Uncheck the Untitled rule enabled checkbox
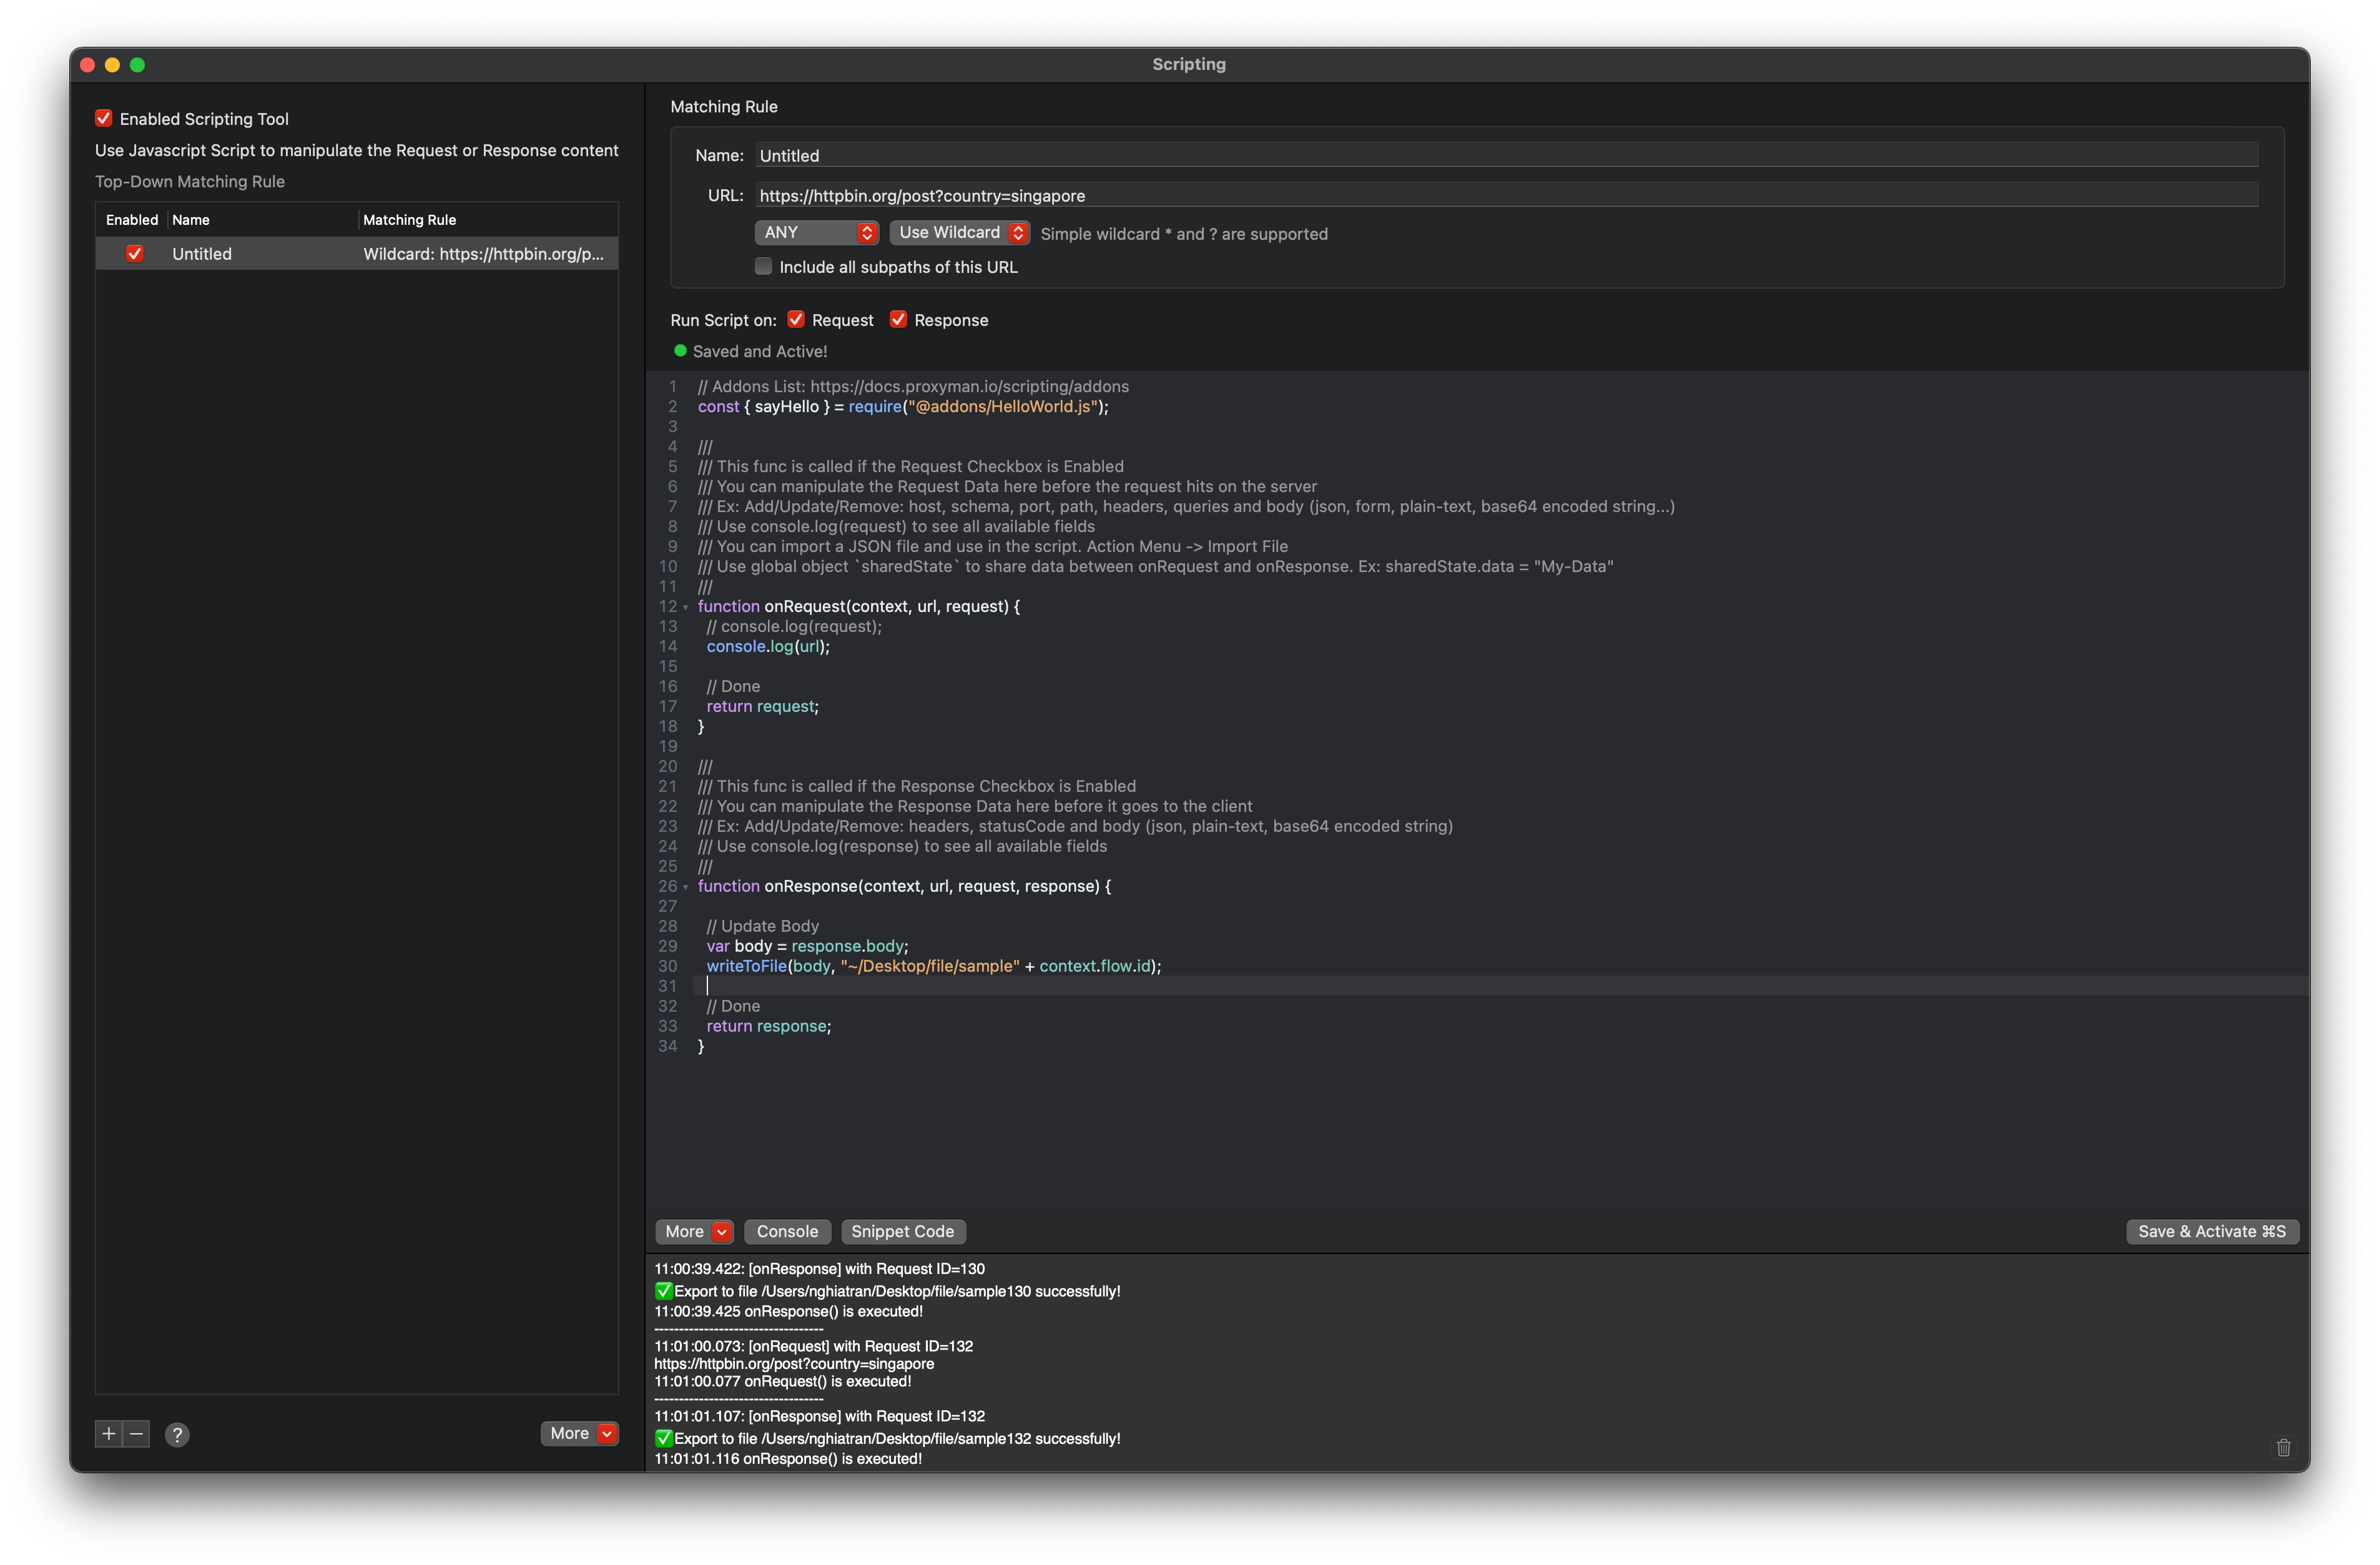Screen dimensions: 2380x1565 point(135,254)
